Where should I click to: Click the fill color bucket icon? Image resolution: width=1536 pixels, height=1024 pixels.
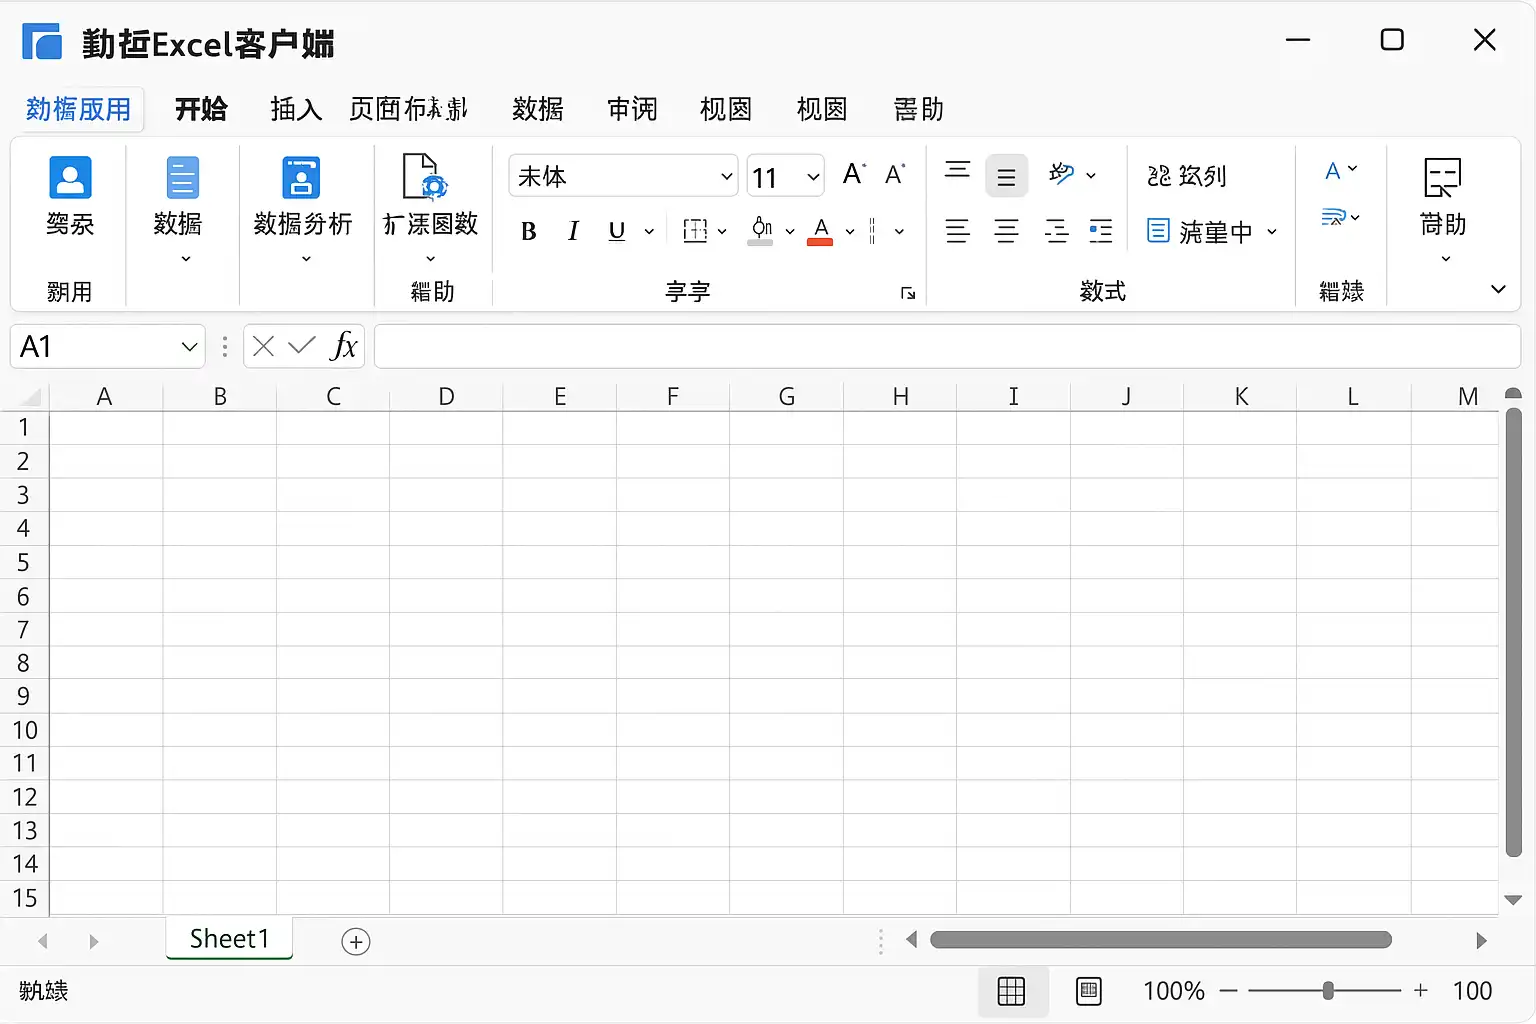[762, 230]
